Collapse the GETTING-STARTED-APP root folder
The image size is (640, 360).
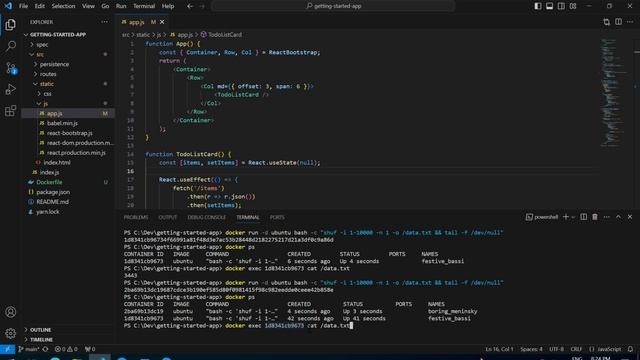pos(57,35)
